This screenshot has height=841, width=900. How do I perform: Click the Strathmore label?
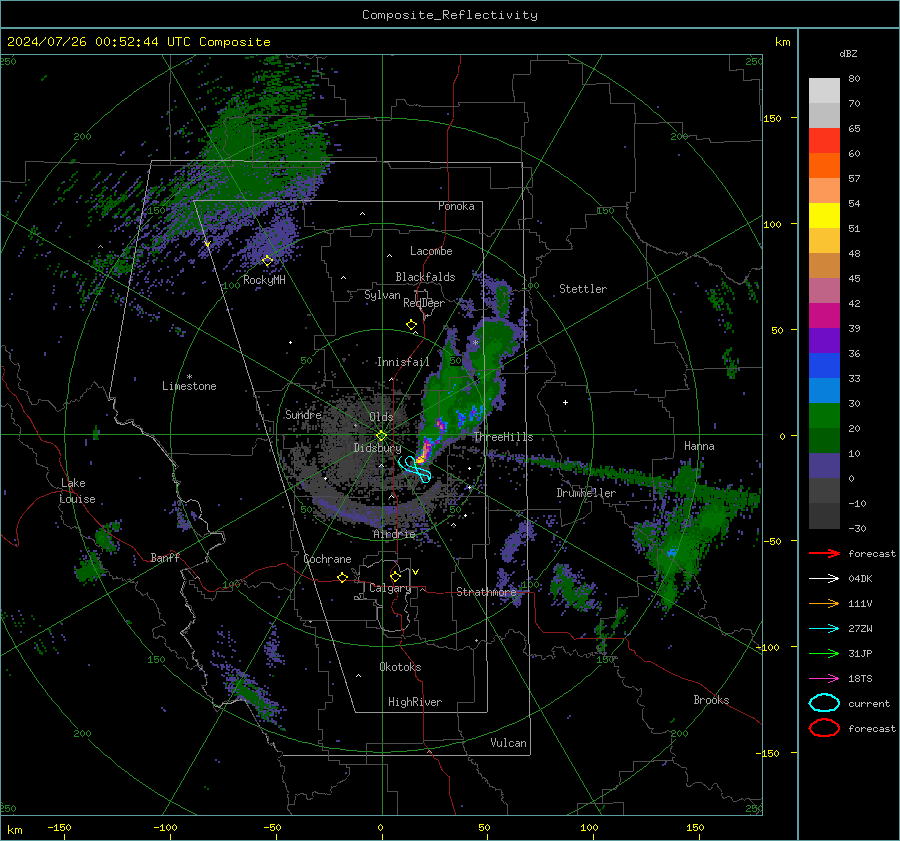click(x=487, y=592)
